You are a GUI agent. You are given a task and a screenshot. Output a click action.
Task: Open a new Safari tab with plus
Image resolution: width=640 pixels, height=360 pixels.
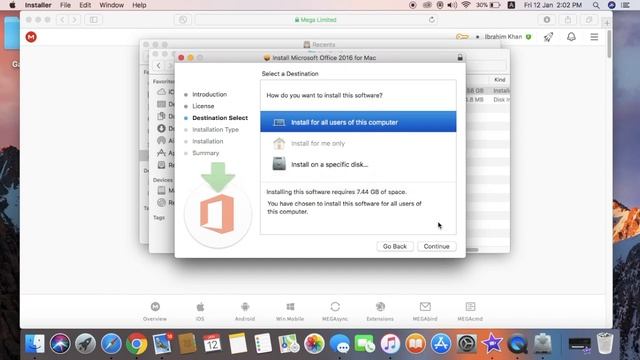[x=607, y=23]
